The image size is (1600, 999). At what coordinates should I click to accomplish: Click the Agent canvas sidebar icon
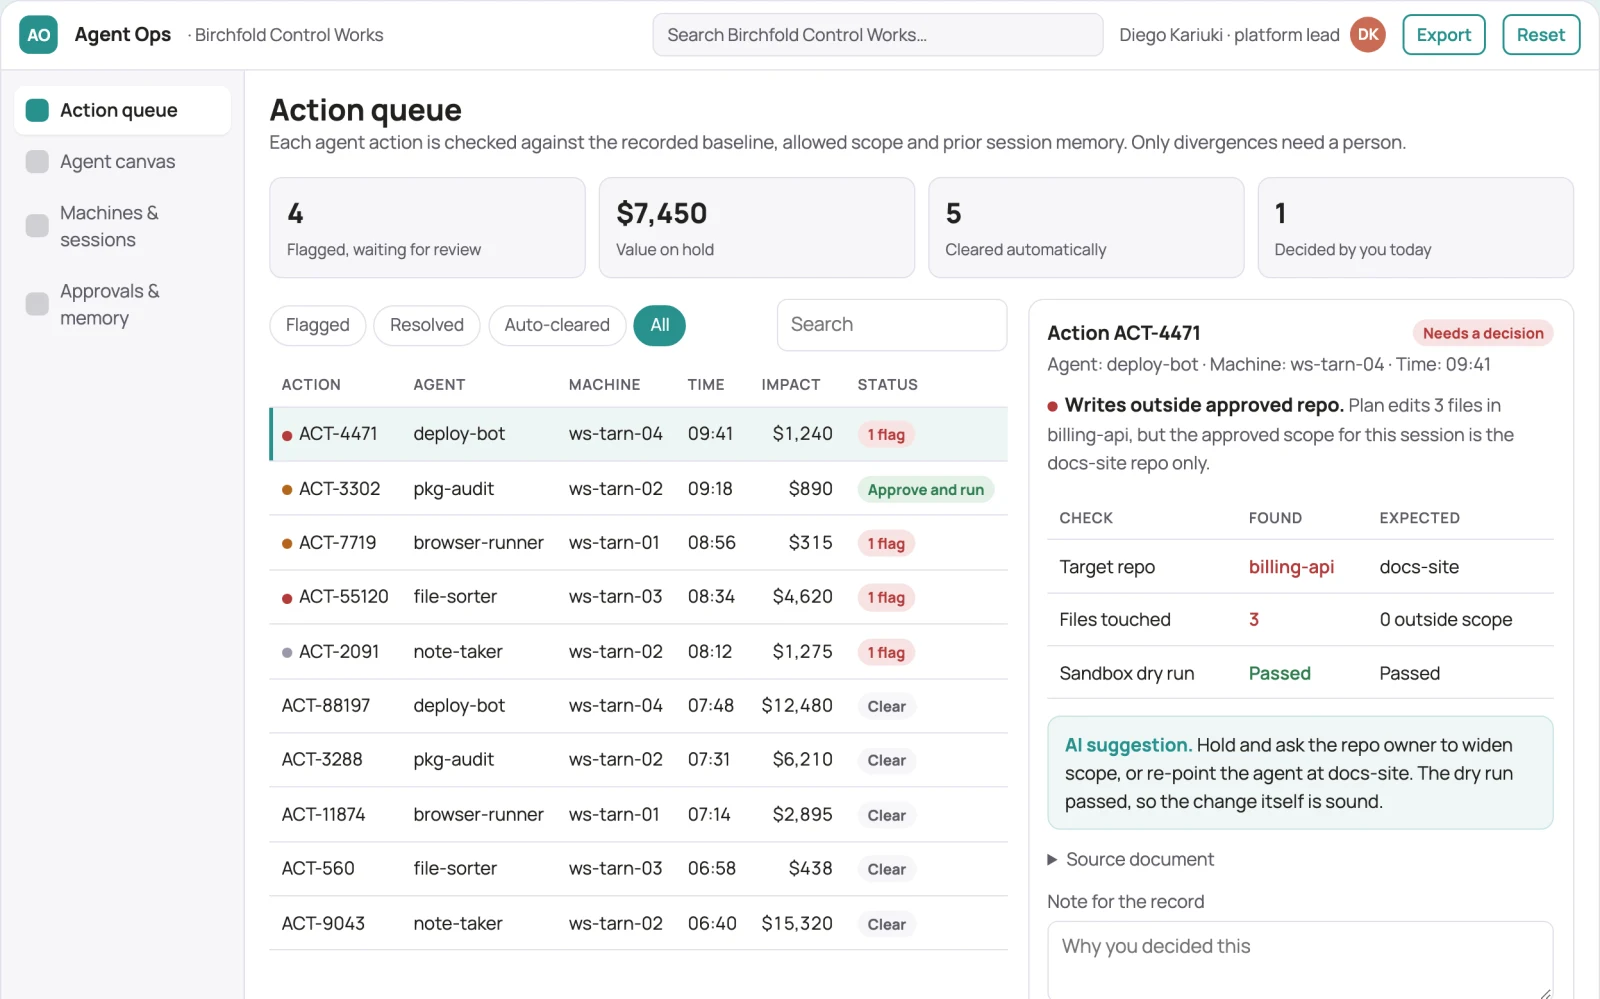[x=37, y=162]
